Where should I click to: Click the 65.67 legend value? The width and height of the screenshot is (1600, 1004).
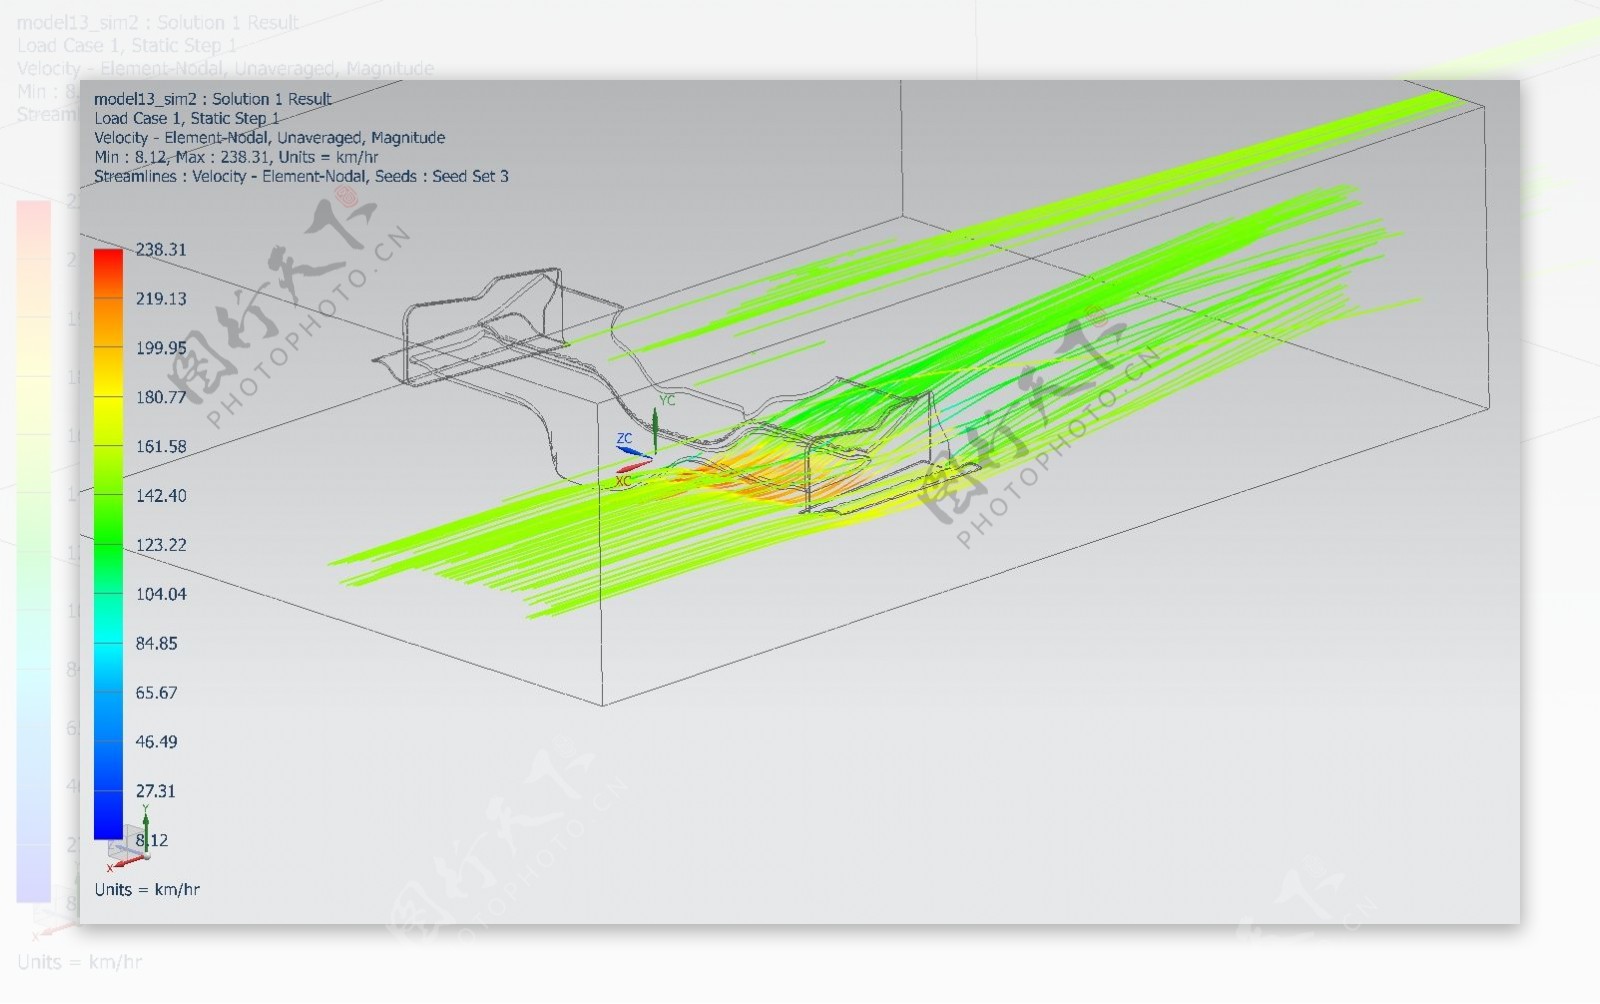point(157,692)
